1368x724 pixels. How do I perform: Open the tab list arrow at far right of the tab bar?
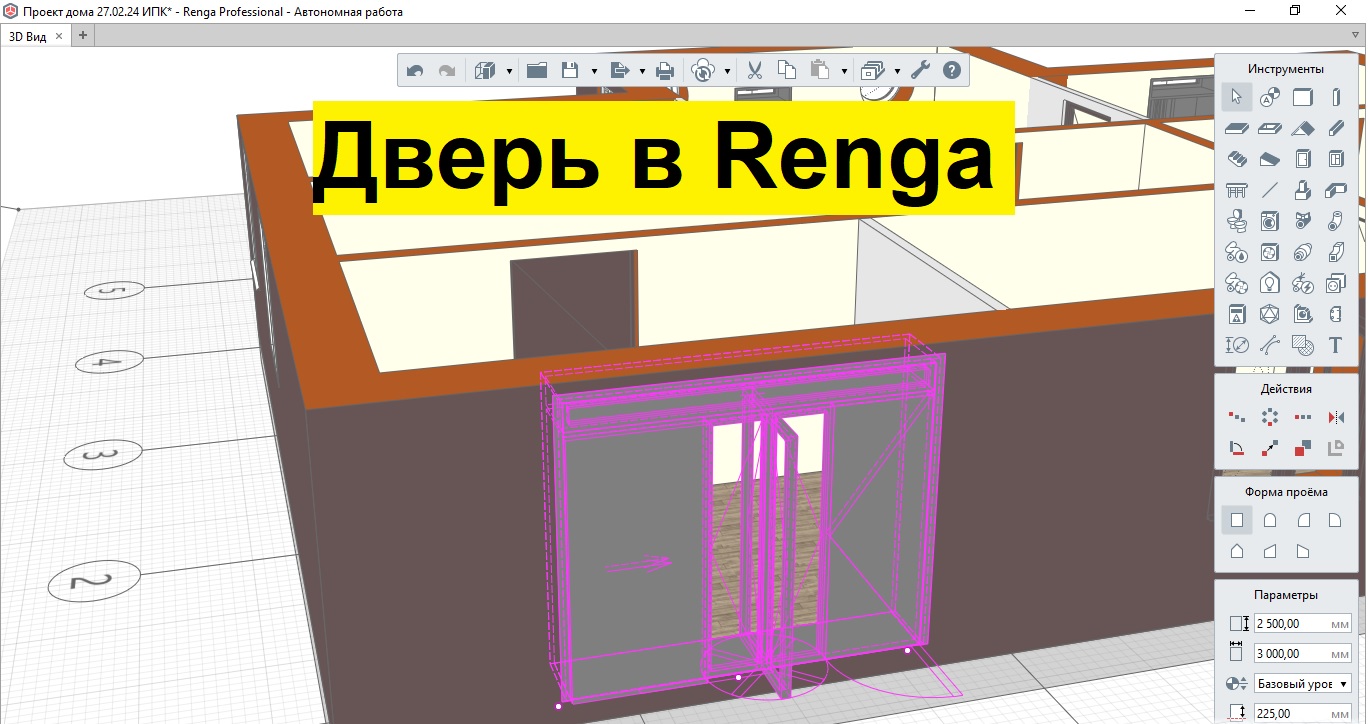(1355, 34)
